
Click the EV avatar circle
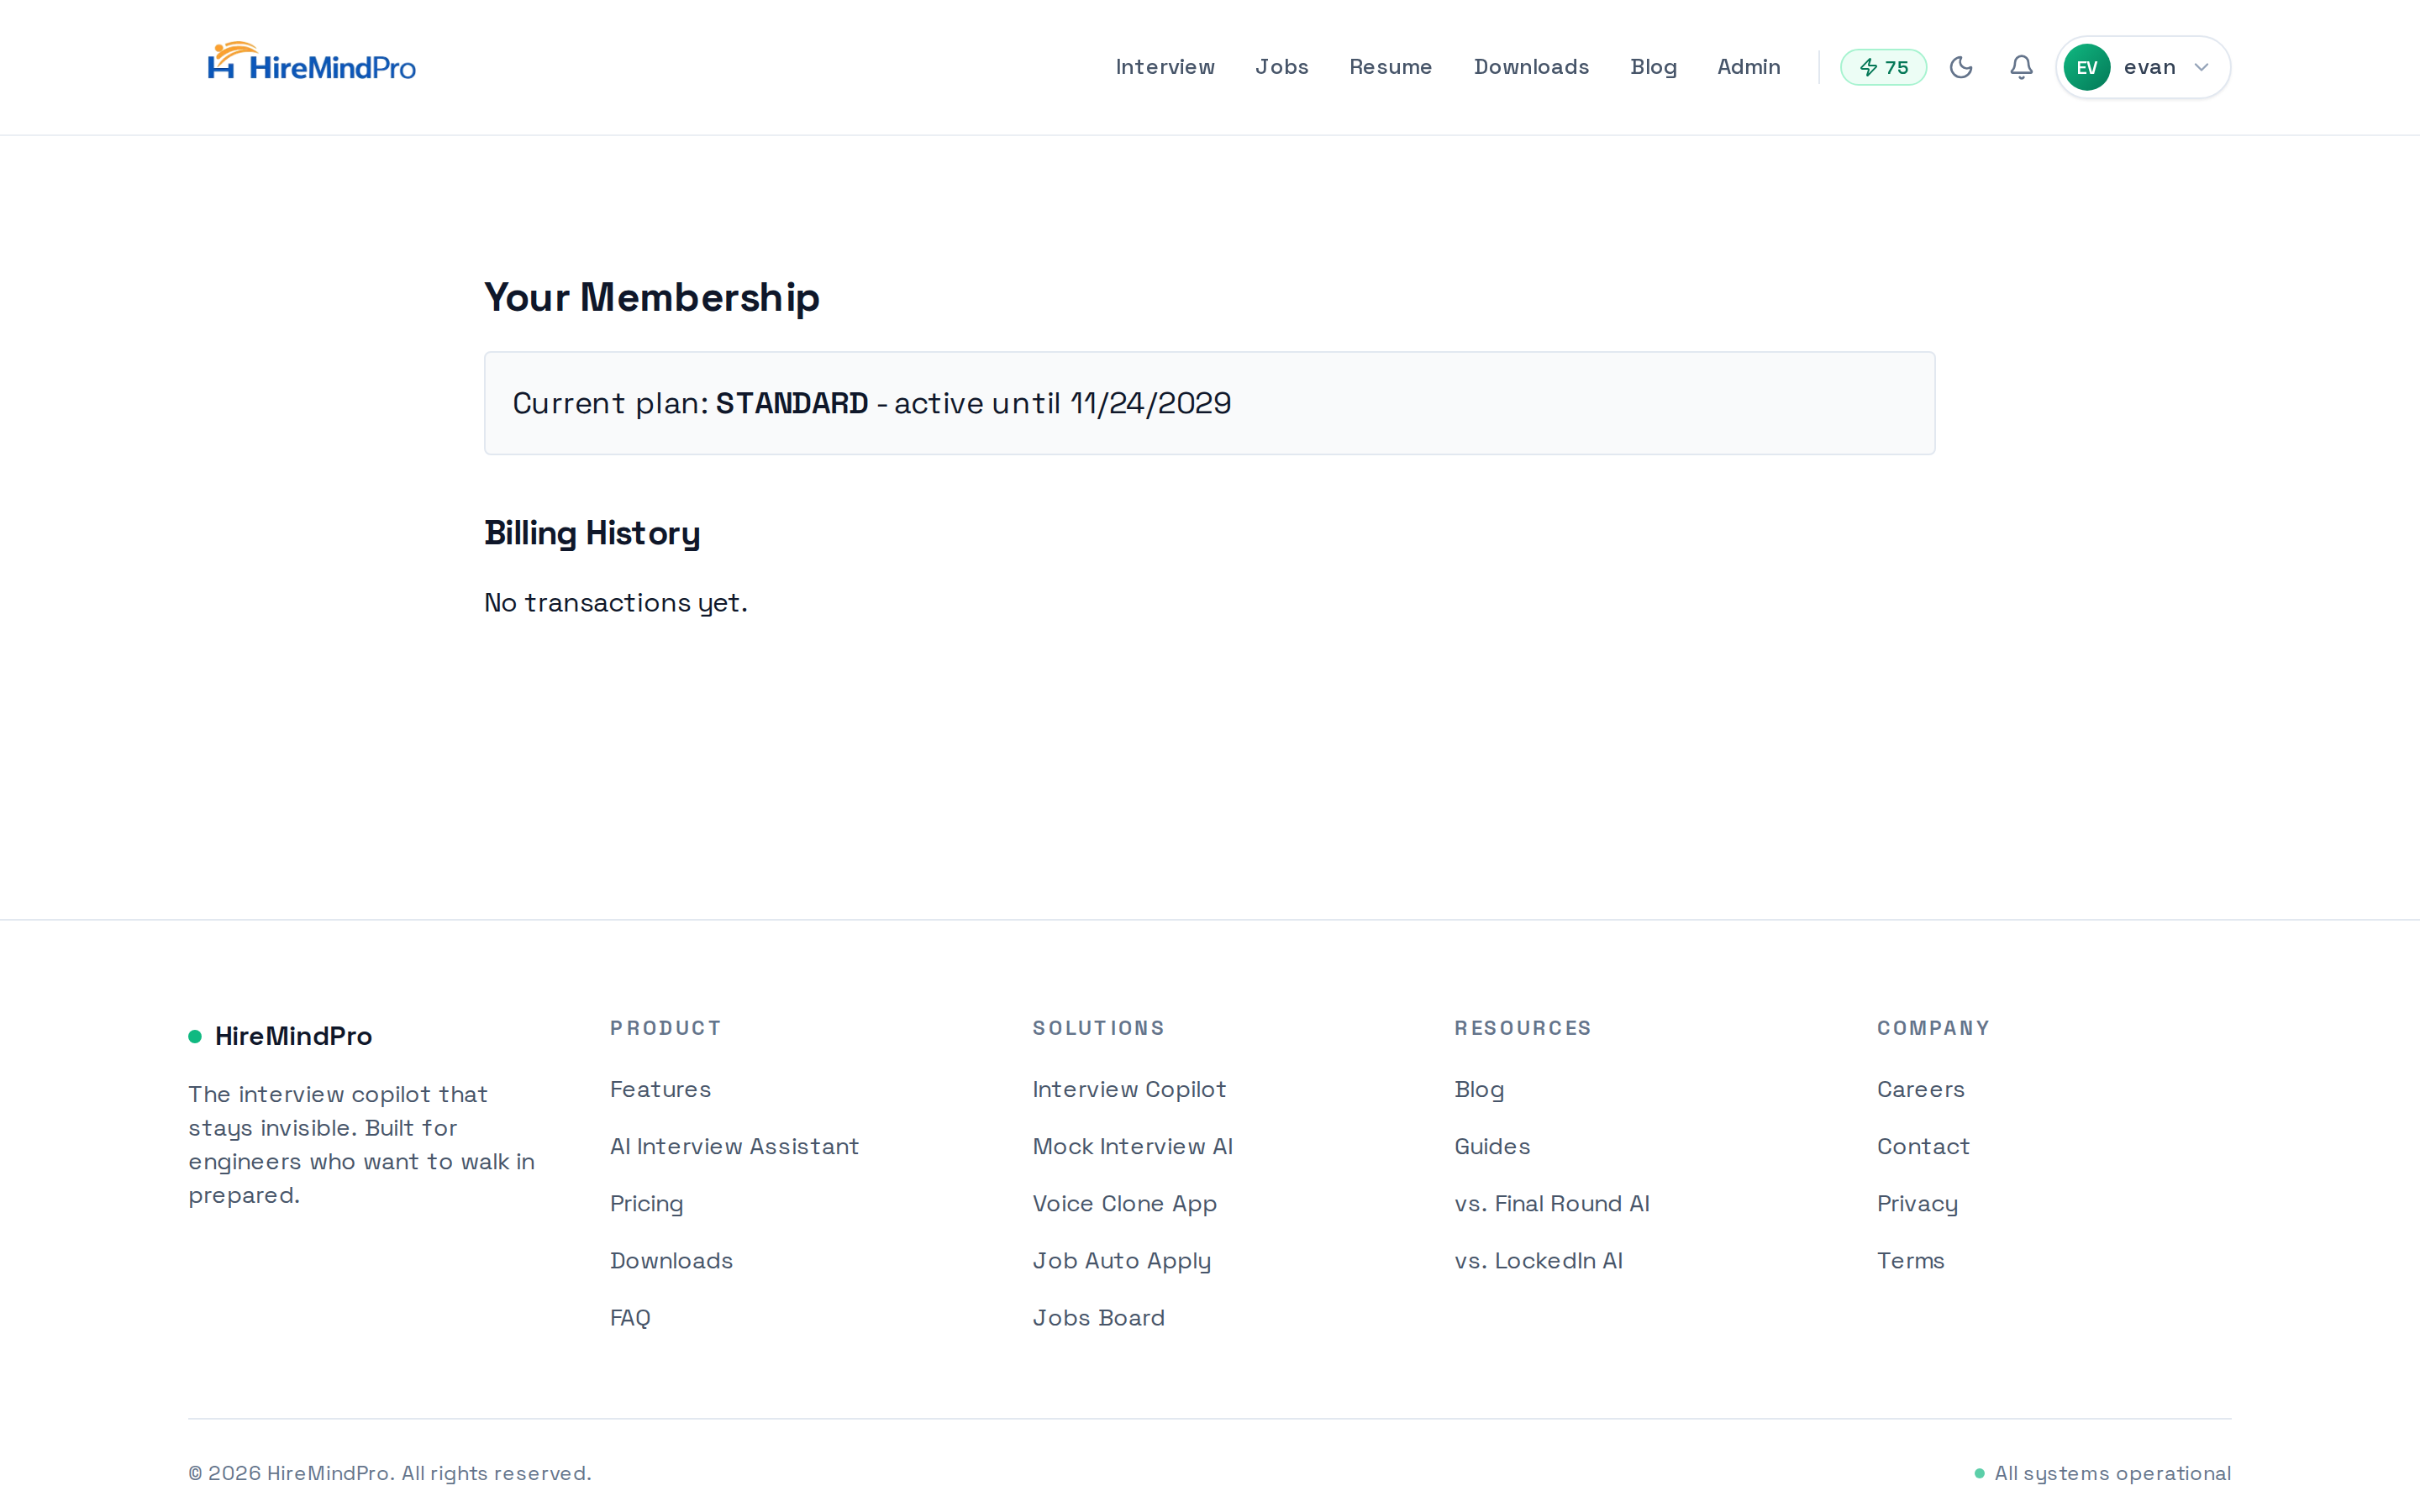(x=2086, y=67)
